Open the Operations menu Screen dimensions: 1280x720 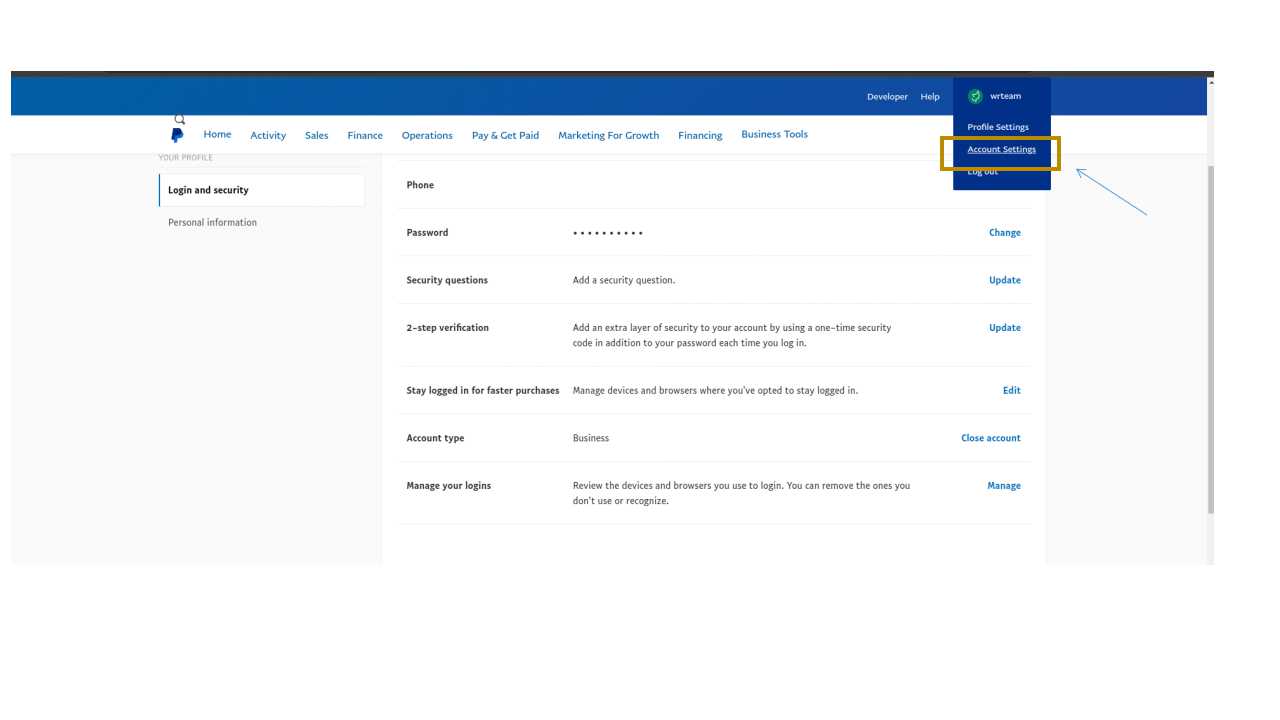click(x=427, y=136)
